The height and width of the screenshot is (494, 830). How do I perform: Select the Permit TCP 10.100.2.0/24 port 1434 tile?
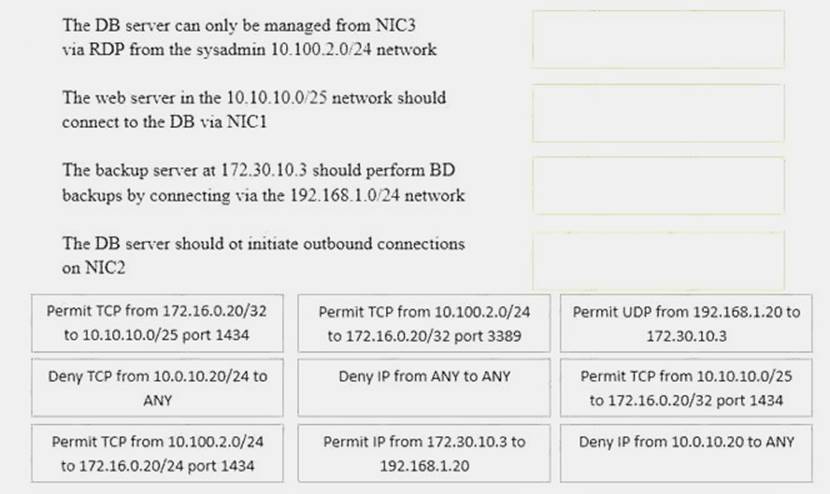point(159,453)
